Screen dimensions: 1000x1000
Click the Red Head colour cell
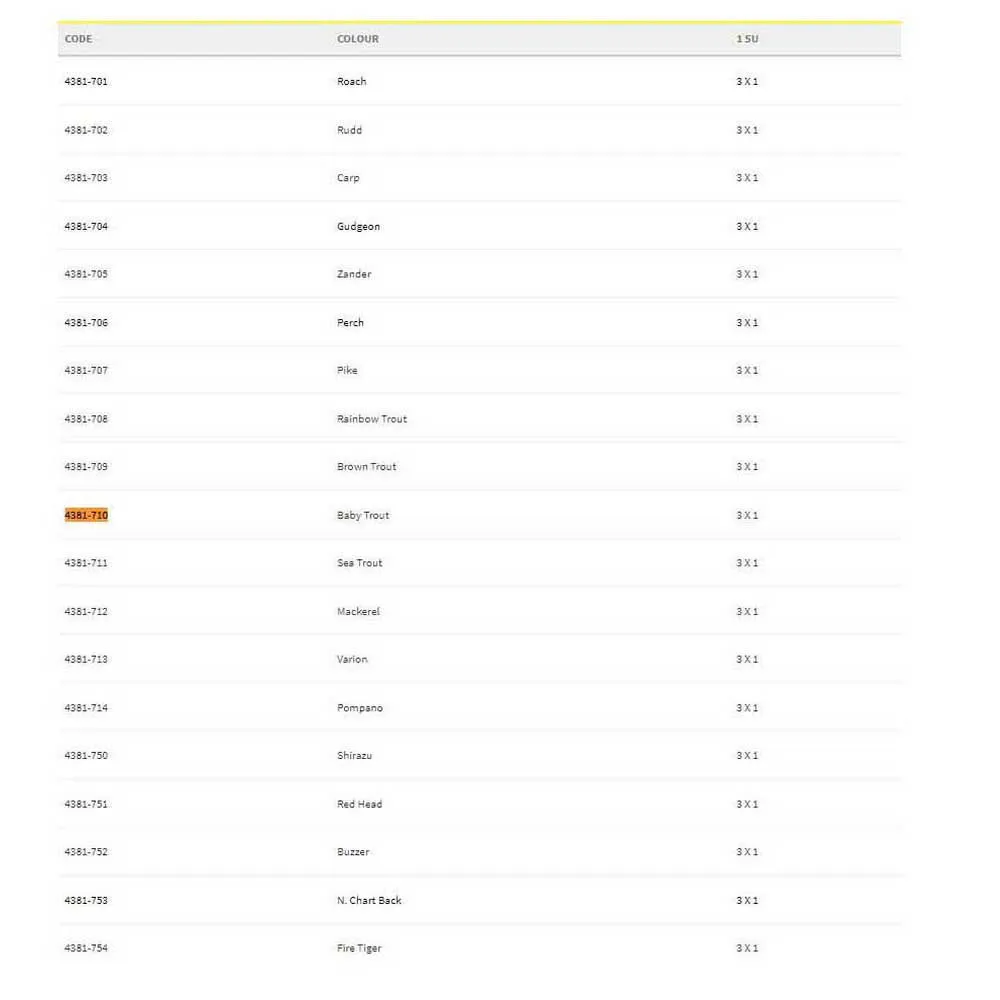pyautogui.click(x=359, y=804)
